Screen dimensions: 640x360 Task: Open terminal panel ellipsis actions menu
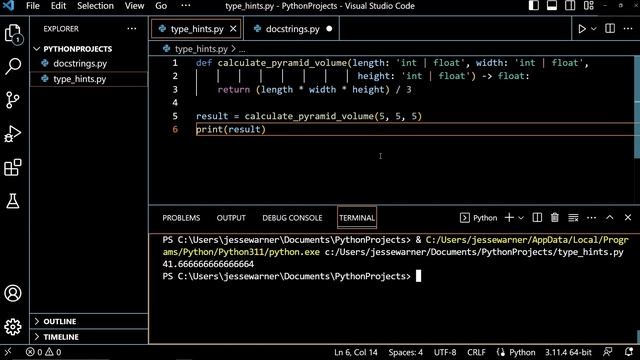[591, 218]
